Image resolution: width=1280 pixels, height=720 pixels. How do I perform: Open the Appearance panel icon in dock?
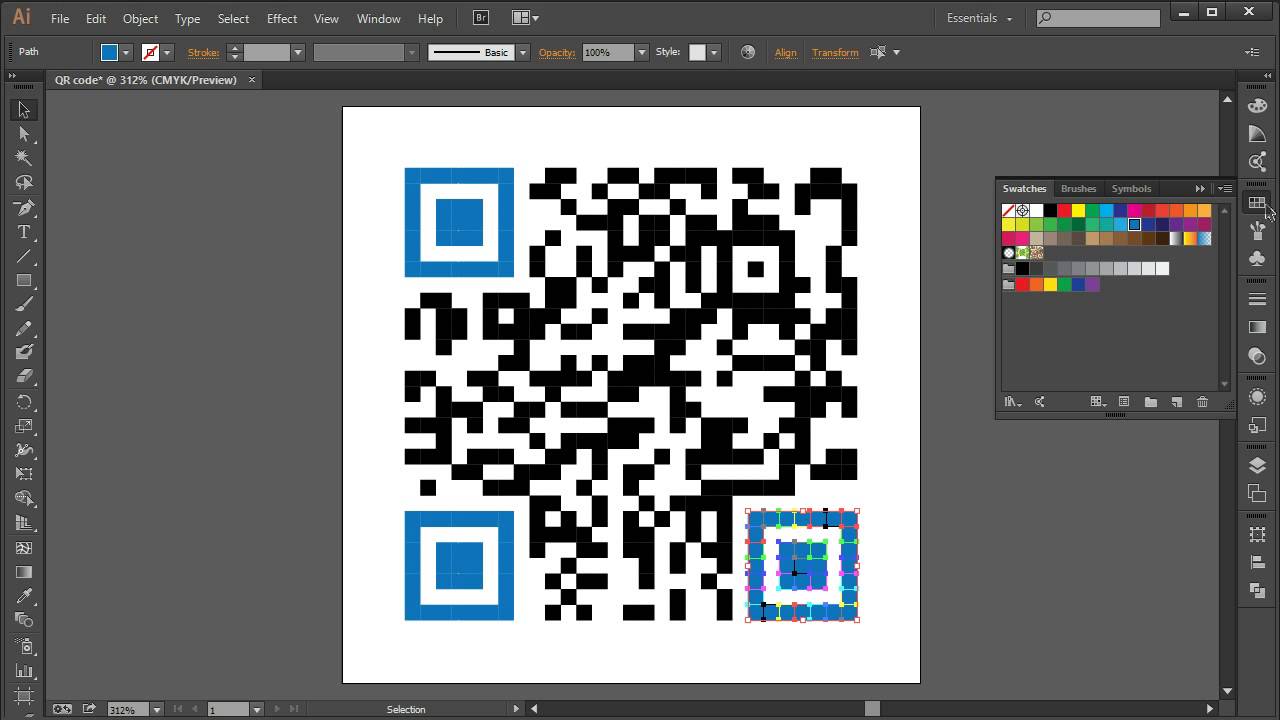(1258, 397)
